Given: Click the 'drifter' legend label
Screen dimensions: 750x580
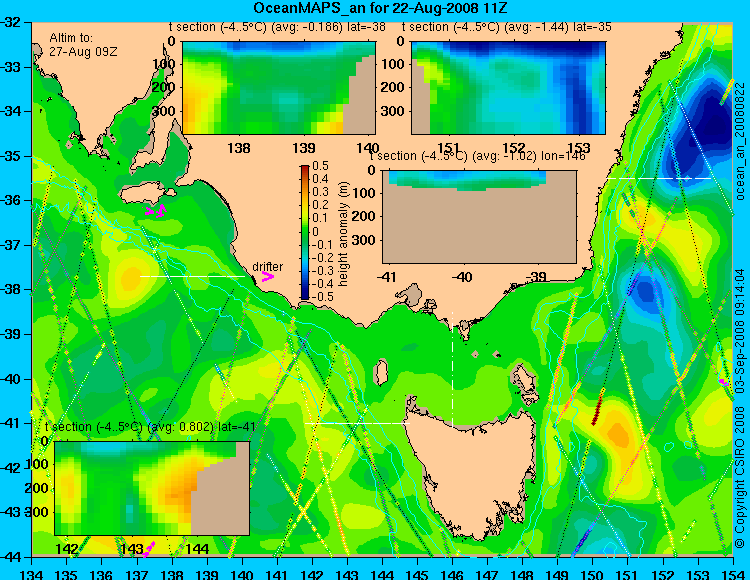Looking at the screenshot, I should click(267, 267).
